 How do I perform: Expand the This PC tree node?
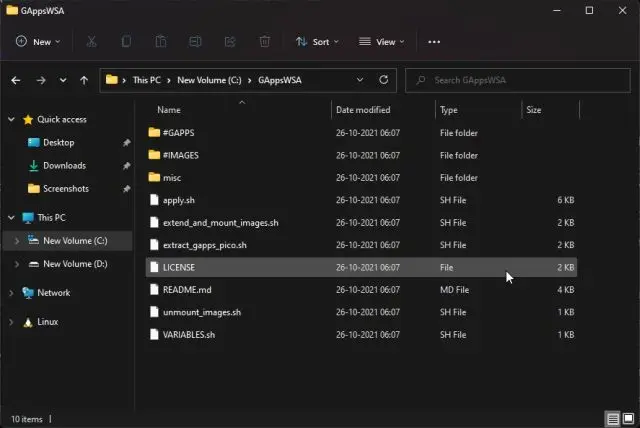click(12, 217)
